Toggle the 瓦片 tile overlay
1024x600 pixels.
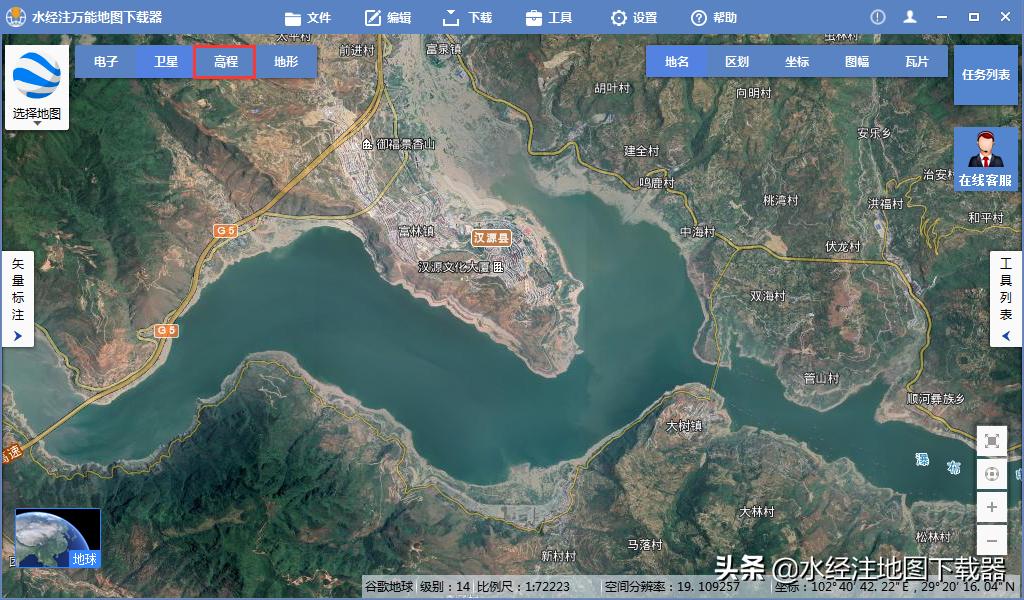pos(917,61)
